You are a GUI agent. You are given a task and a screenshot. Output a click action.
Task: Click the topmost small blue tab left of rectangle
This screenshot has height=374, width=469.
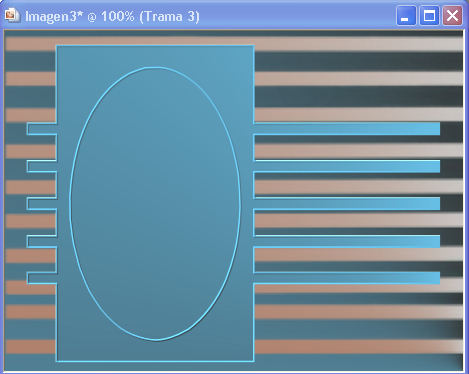[x=42, y=129]
